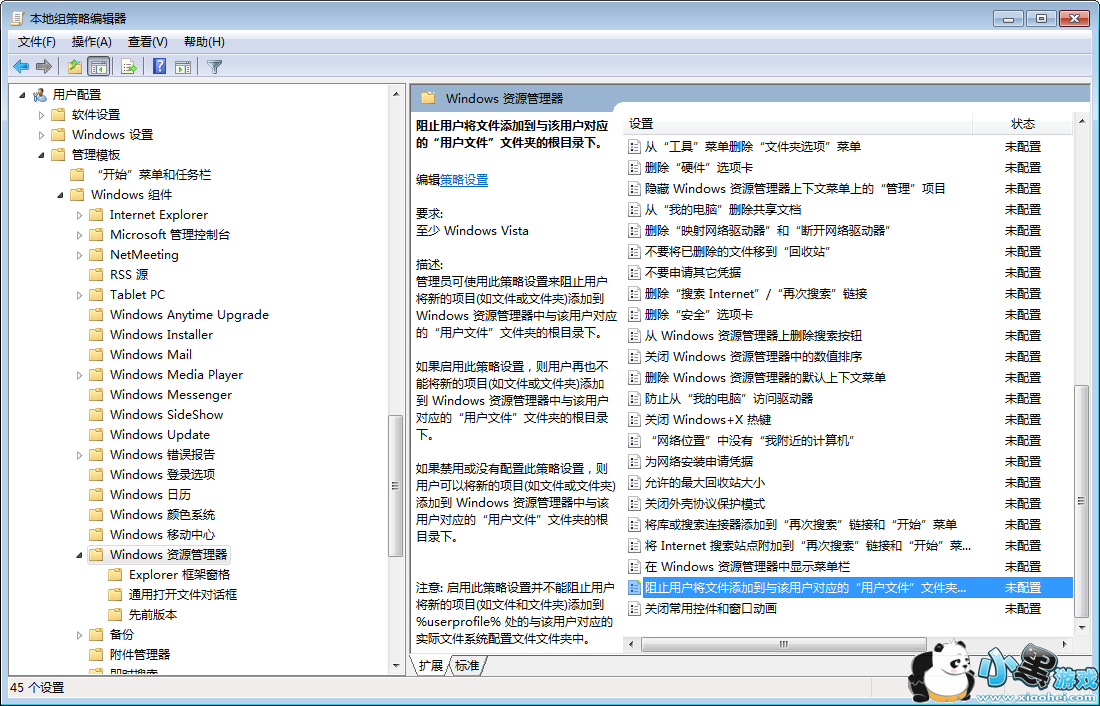
Task: Open the 查看(V) menu
Action: point(147,41)
